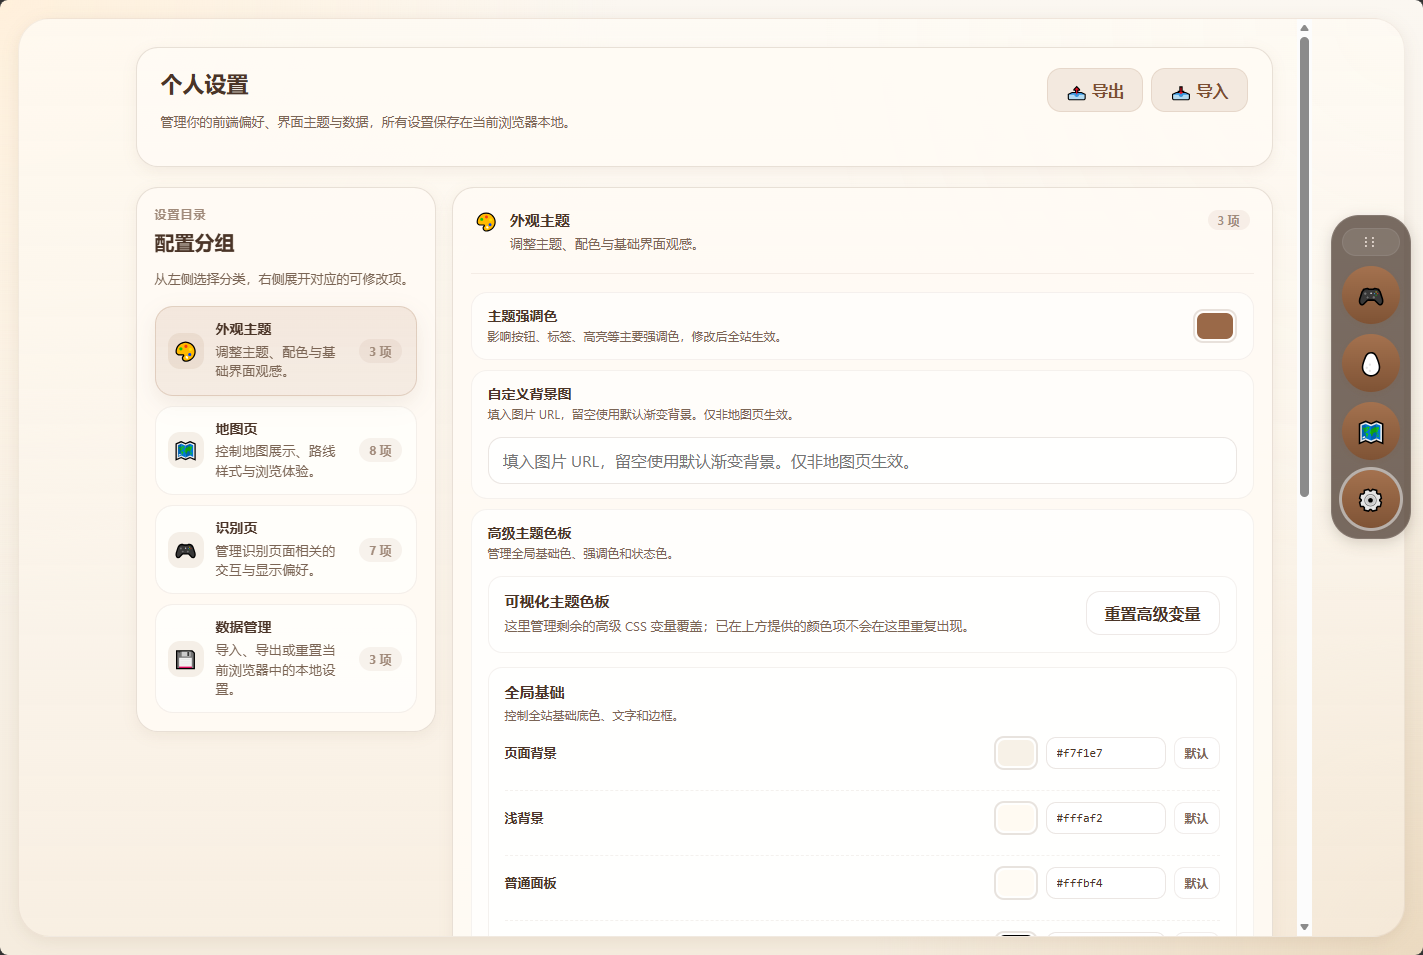1423x955 pixels.
Task: Click the floppy disk icon in 数据管理 card
Action: (186, 659)
